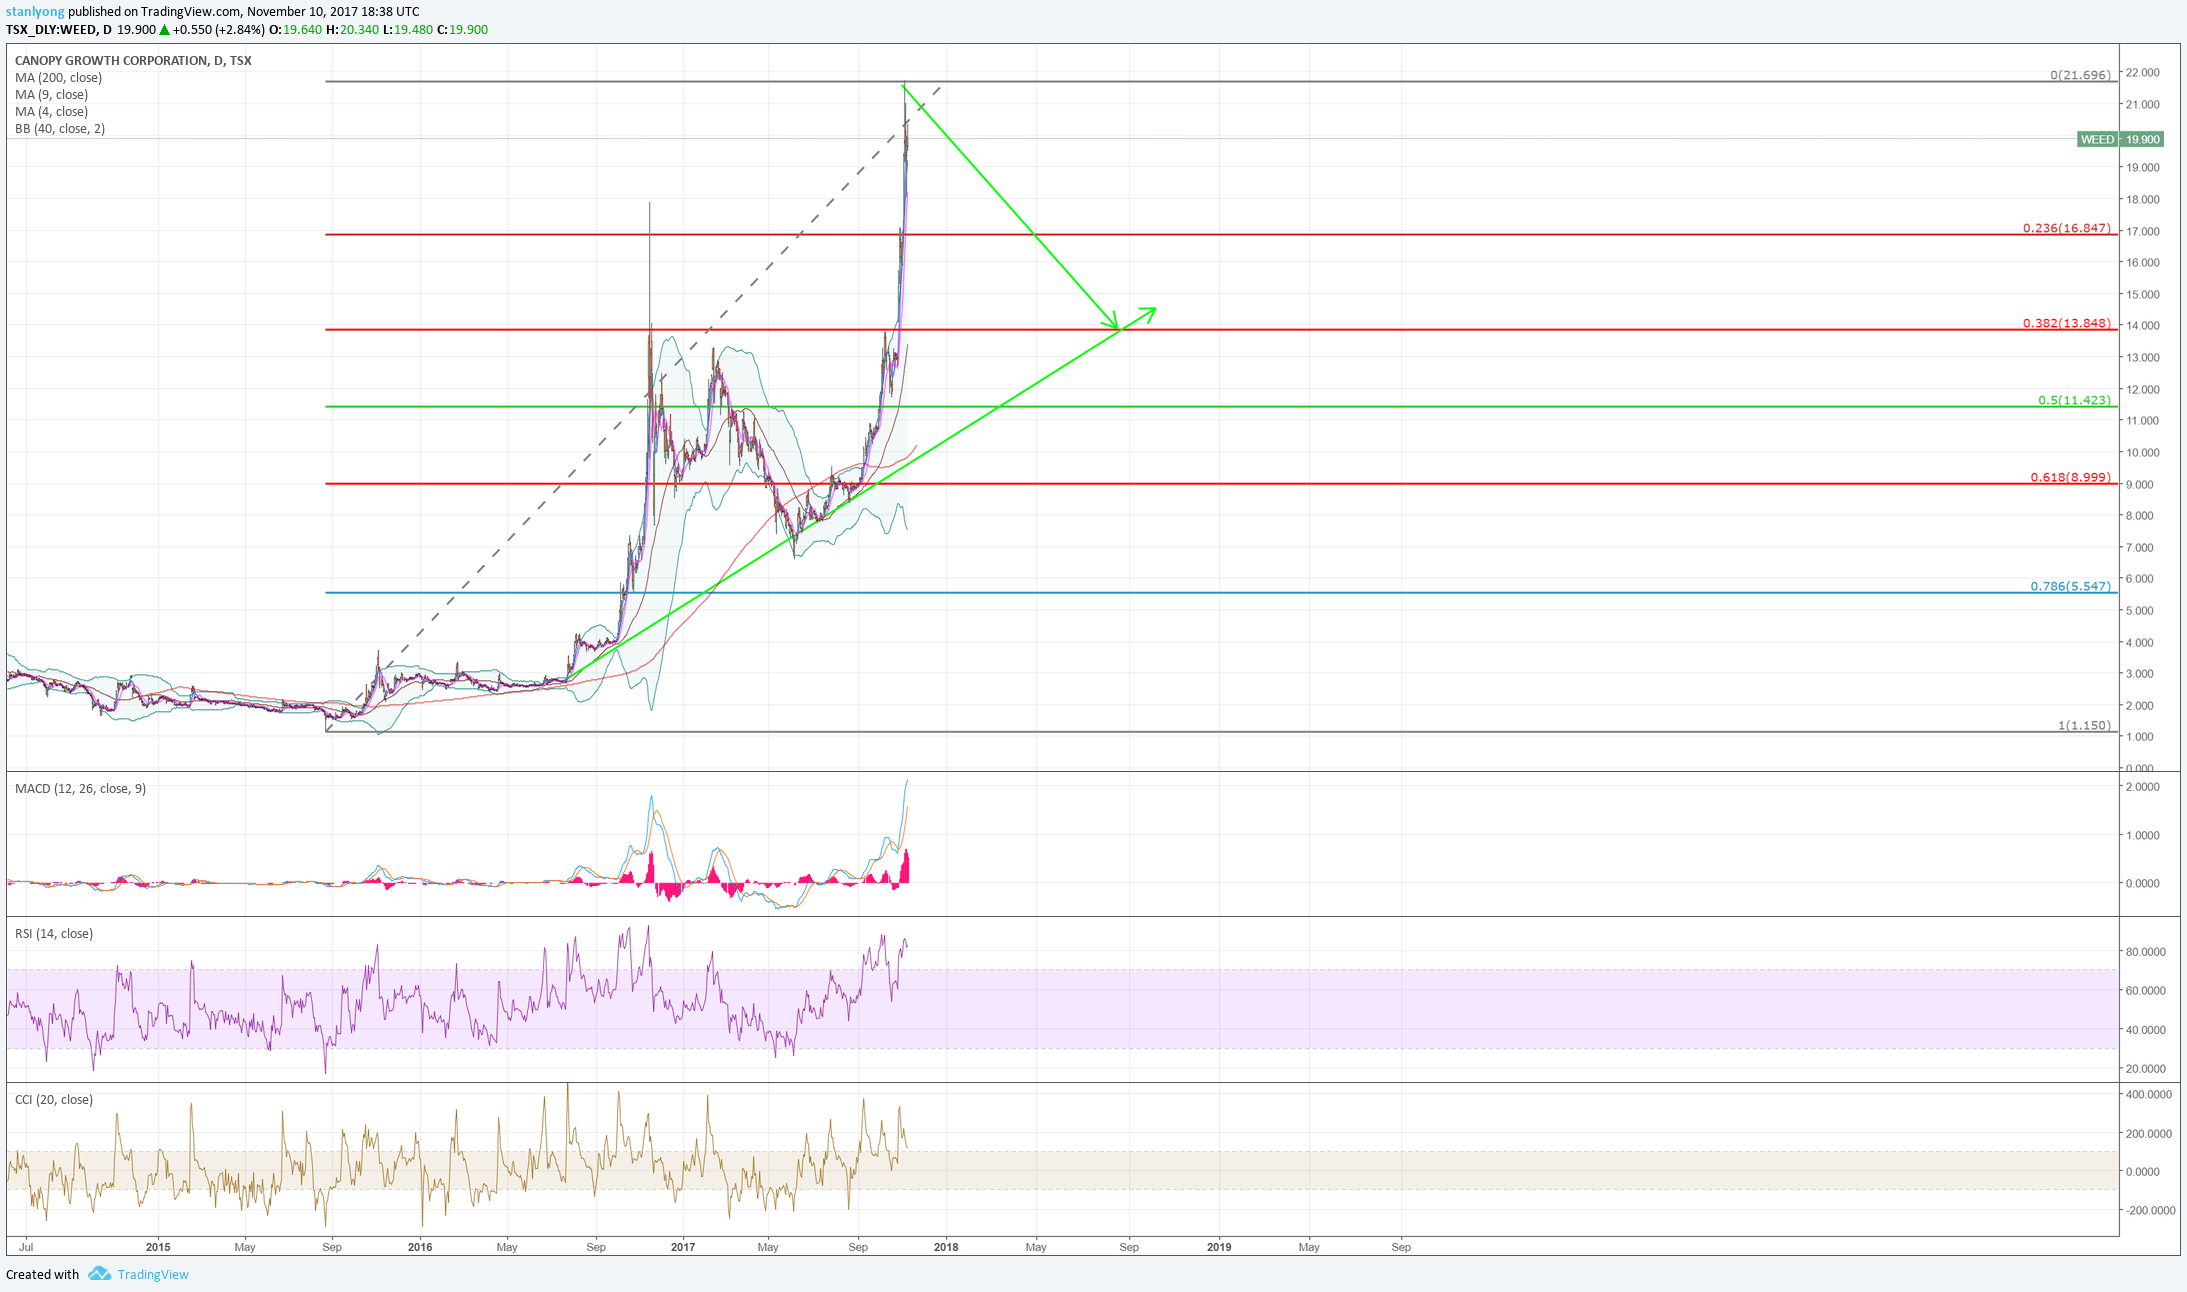Click the TradingView cloud logo icon
The width and height of the screenshot is (2187, 1292).
coord(99,1273)
